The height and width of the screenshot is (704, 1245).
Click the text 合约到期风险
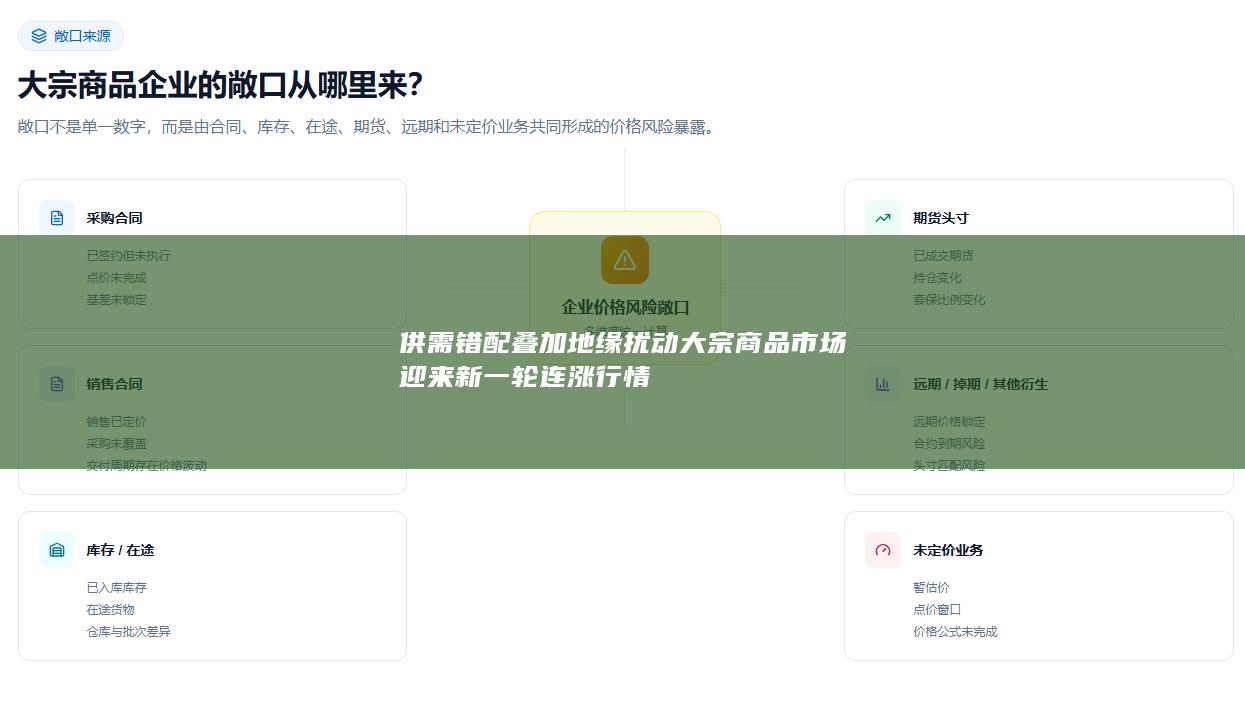949,444
